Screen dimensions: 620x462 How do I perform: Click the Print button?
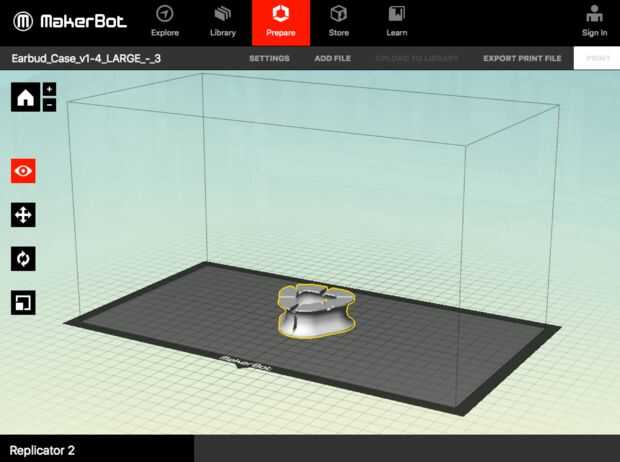tap(597, 58)
